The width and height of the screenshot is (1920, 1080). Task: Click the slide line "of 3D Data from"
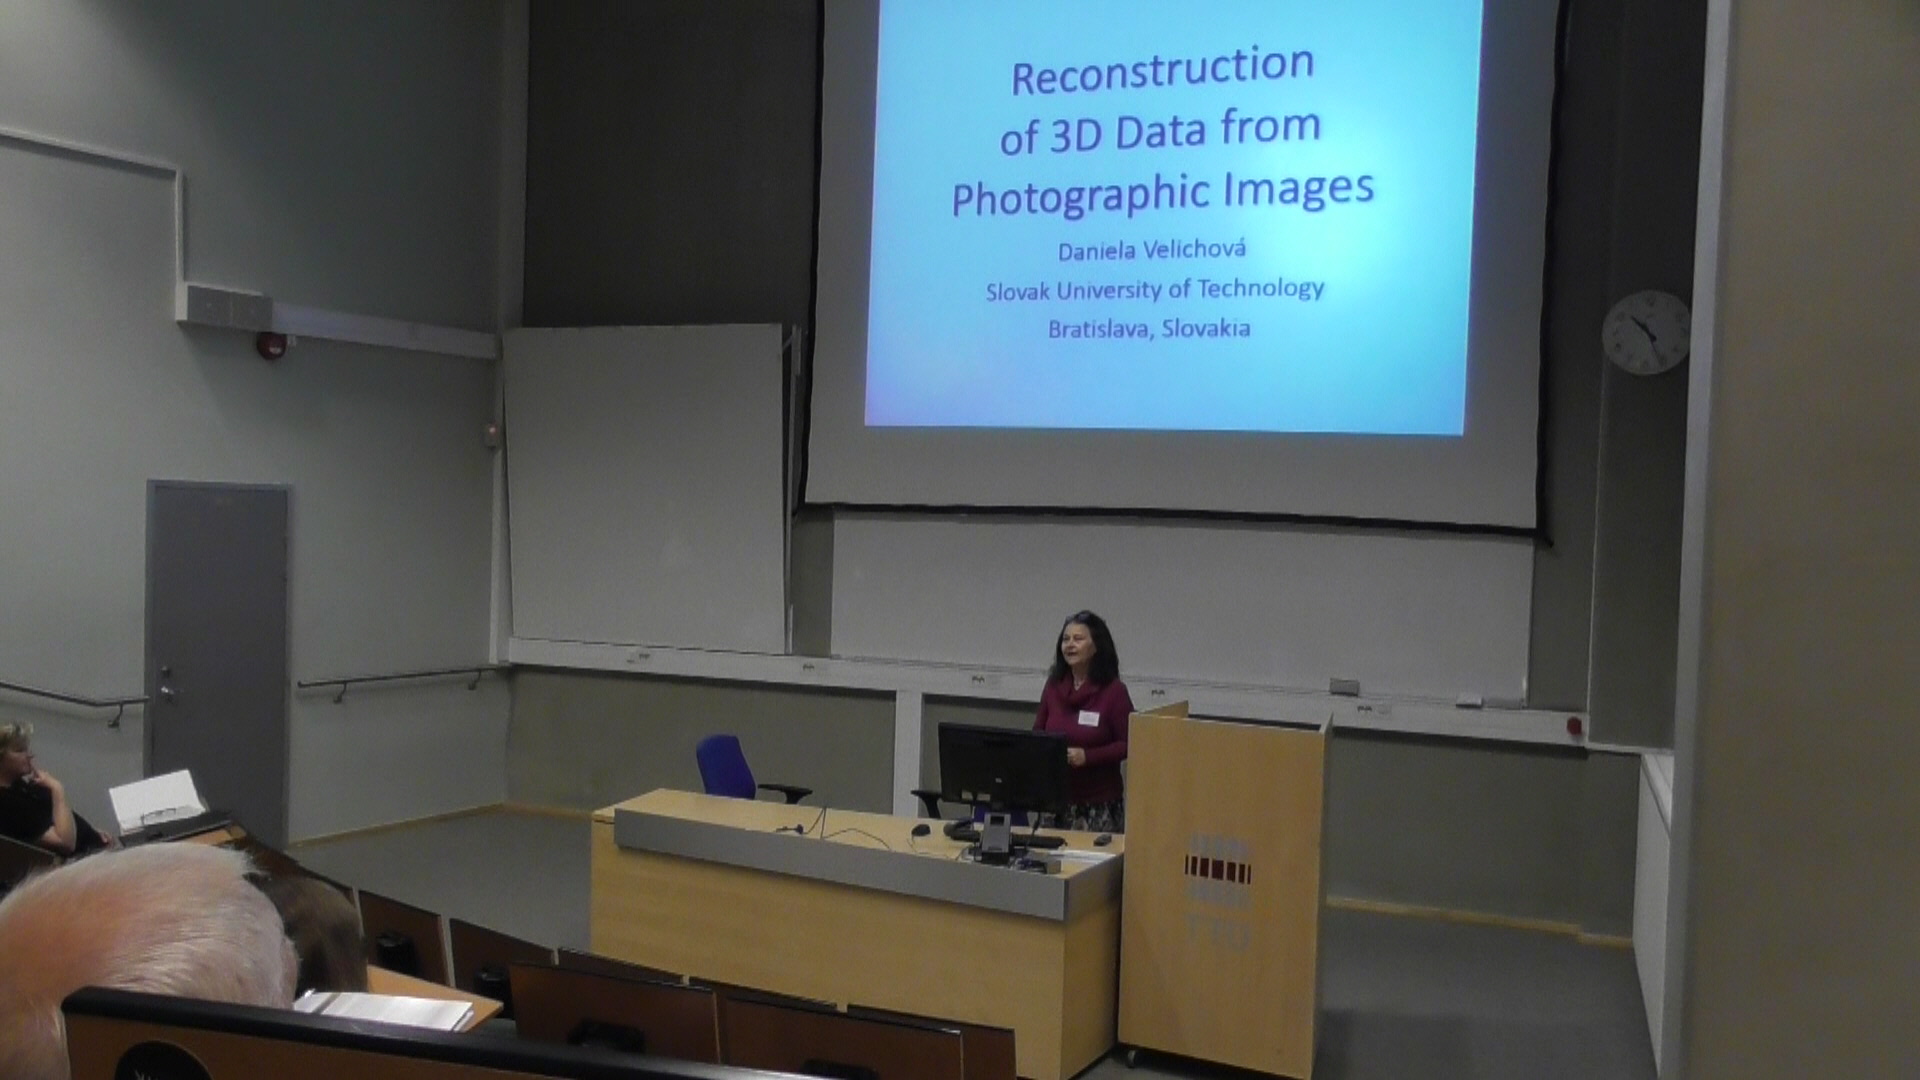point(1161,132)
